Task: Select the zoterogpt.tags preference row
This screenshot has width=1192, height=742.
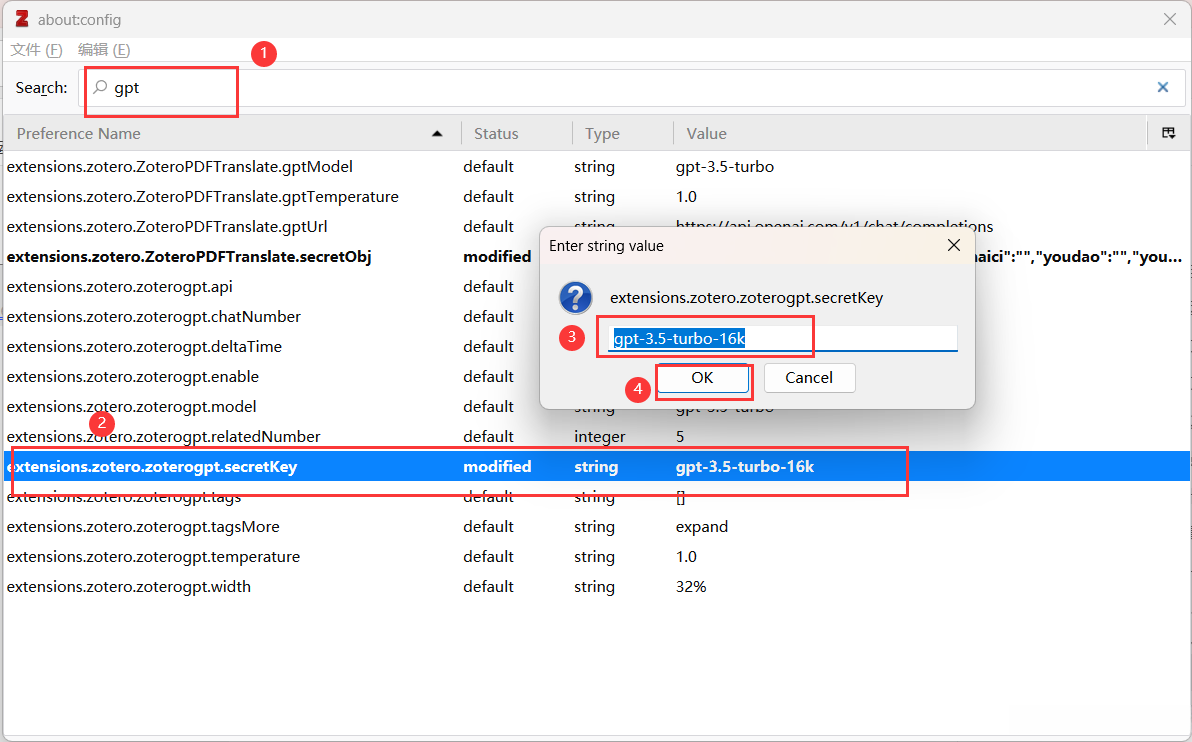Action: point(596,497)
